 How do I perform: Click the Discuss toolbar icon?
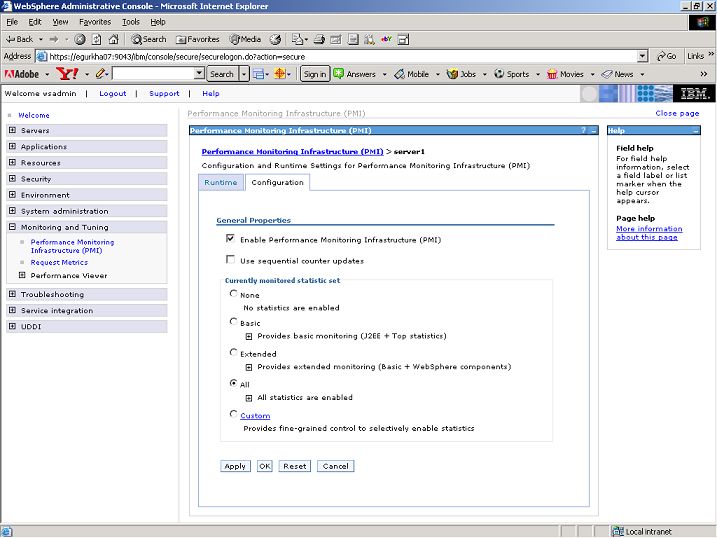(x=353, y=39)
